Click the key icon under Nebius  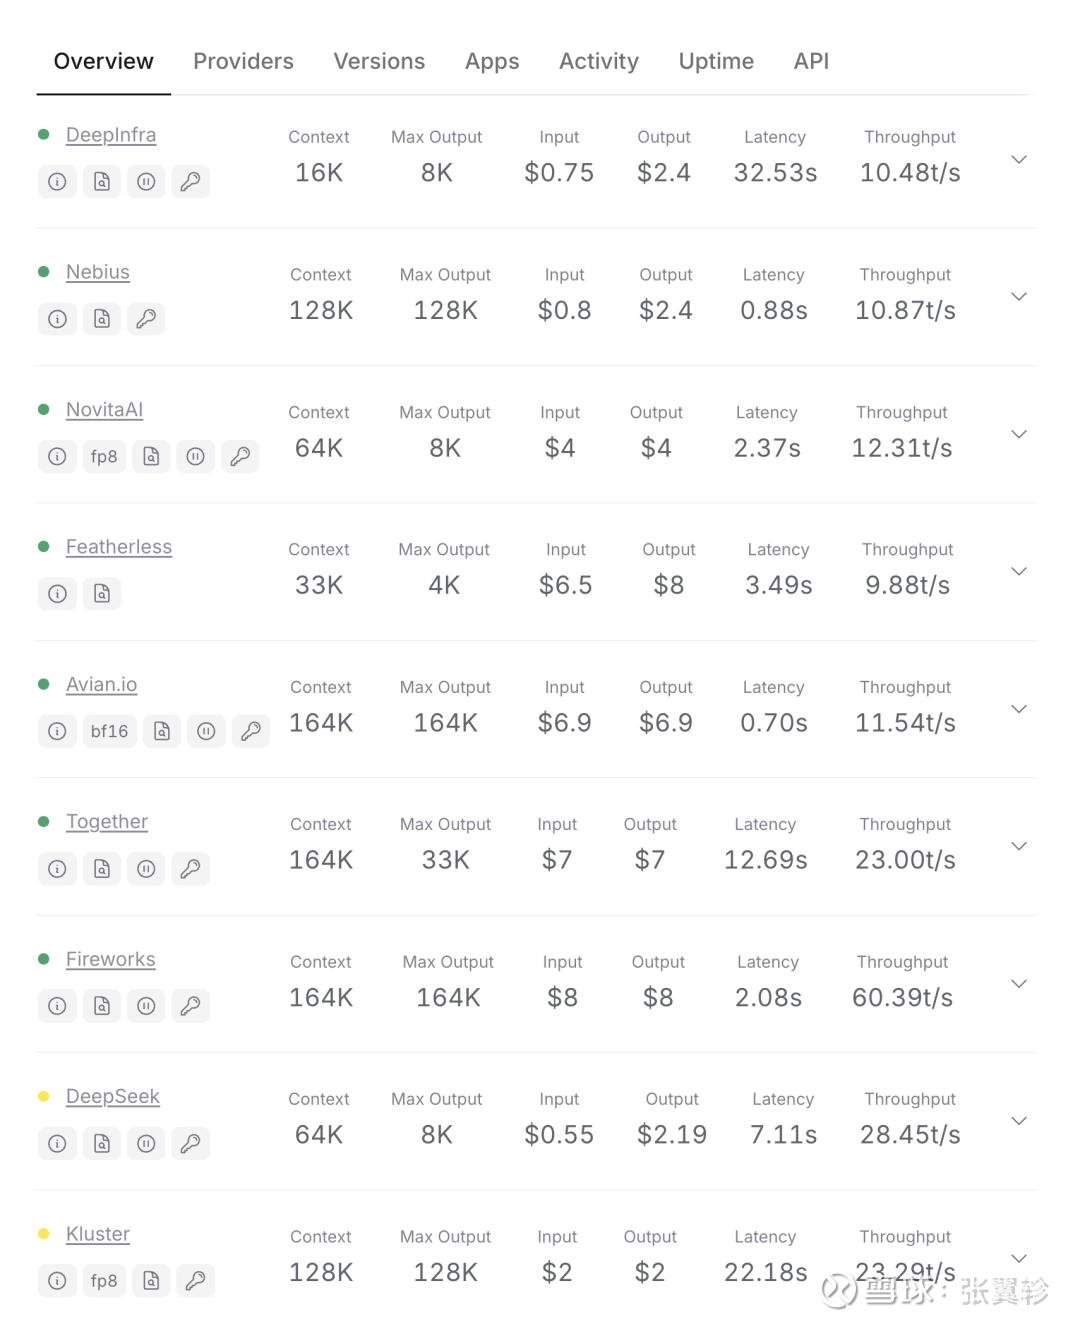pos(146,319)
